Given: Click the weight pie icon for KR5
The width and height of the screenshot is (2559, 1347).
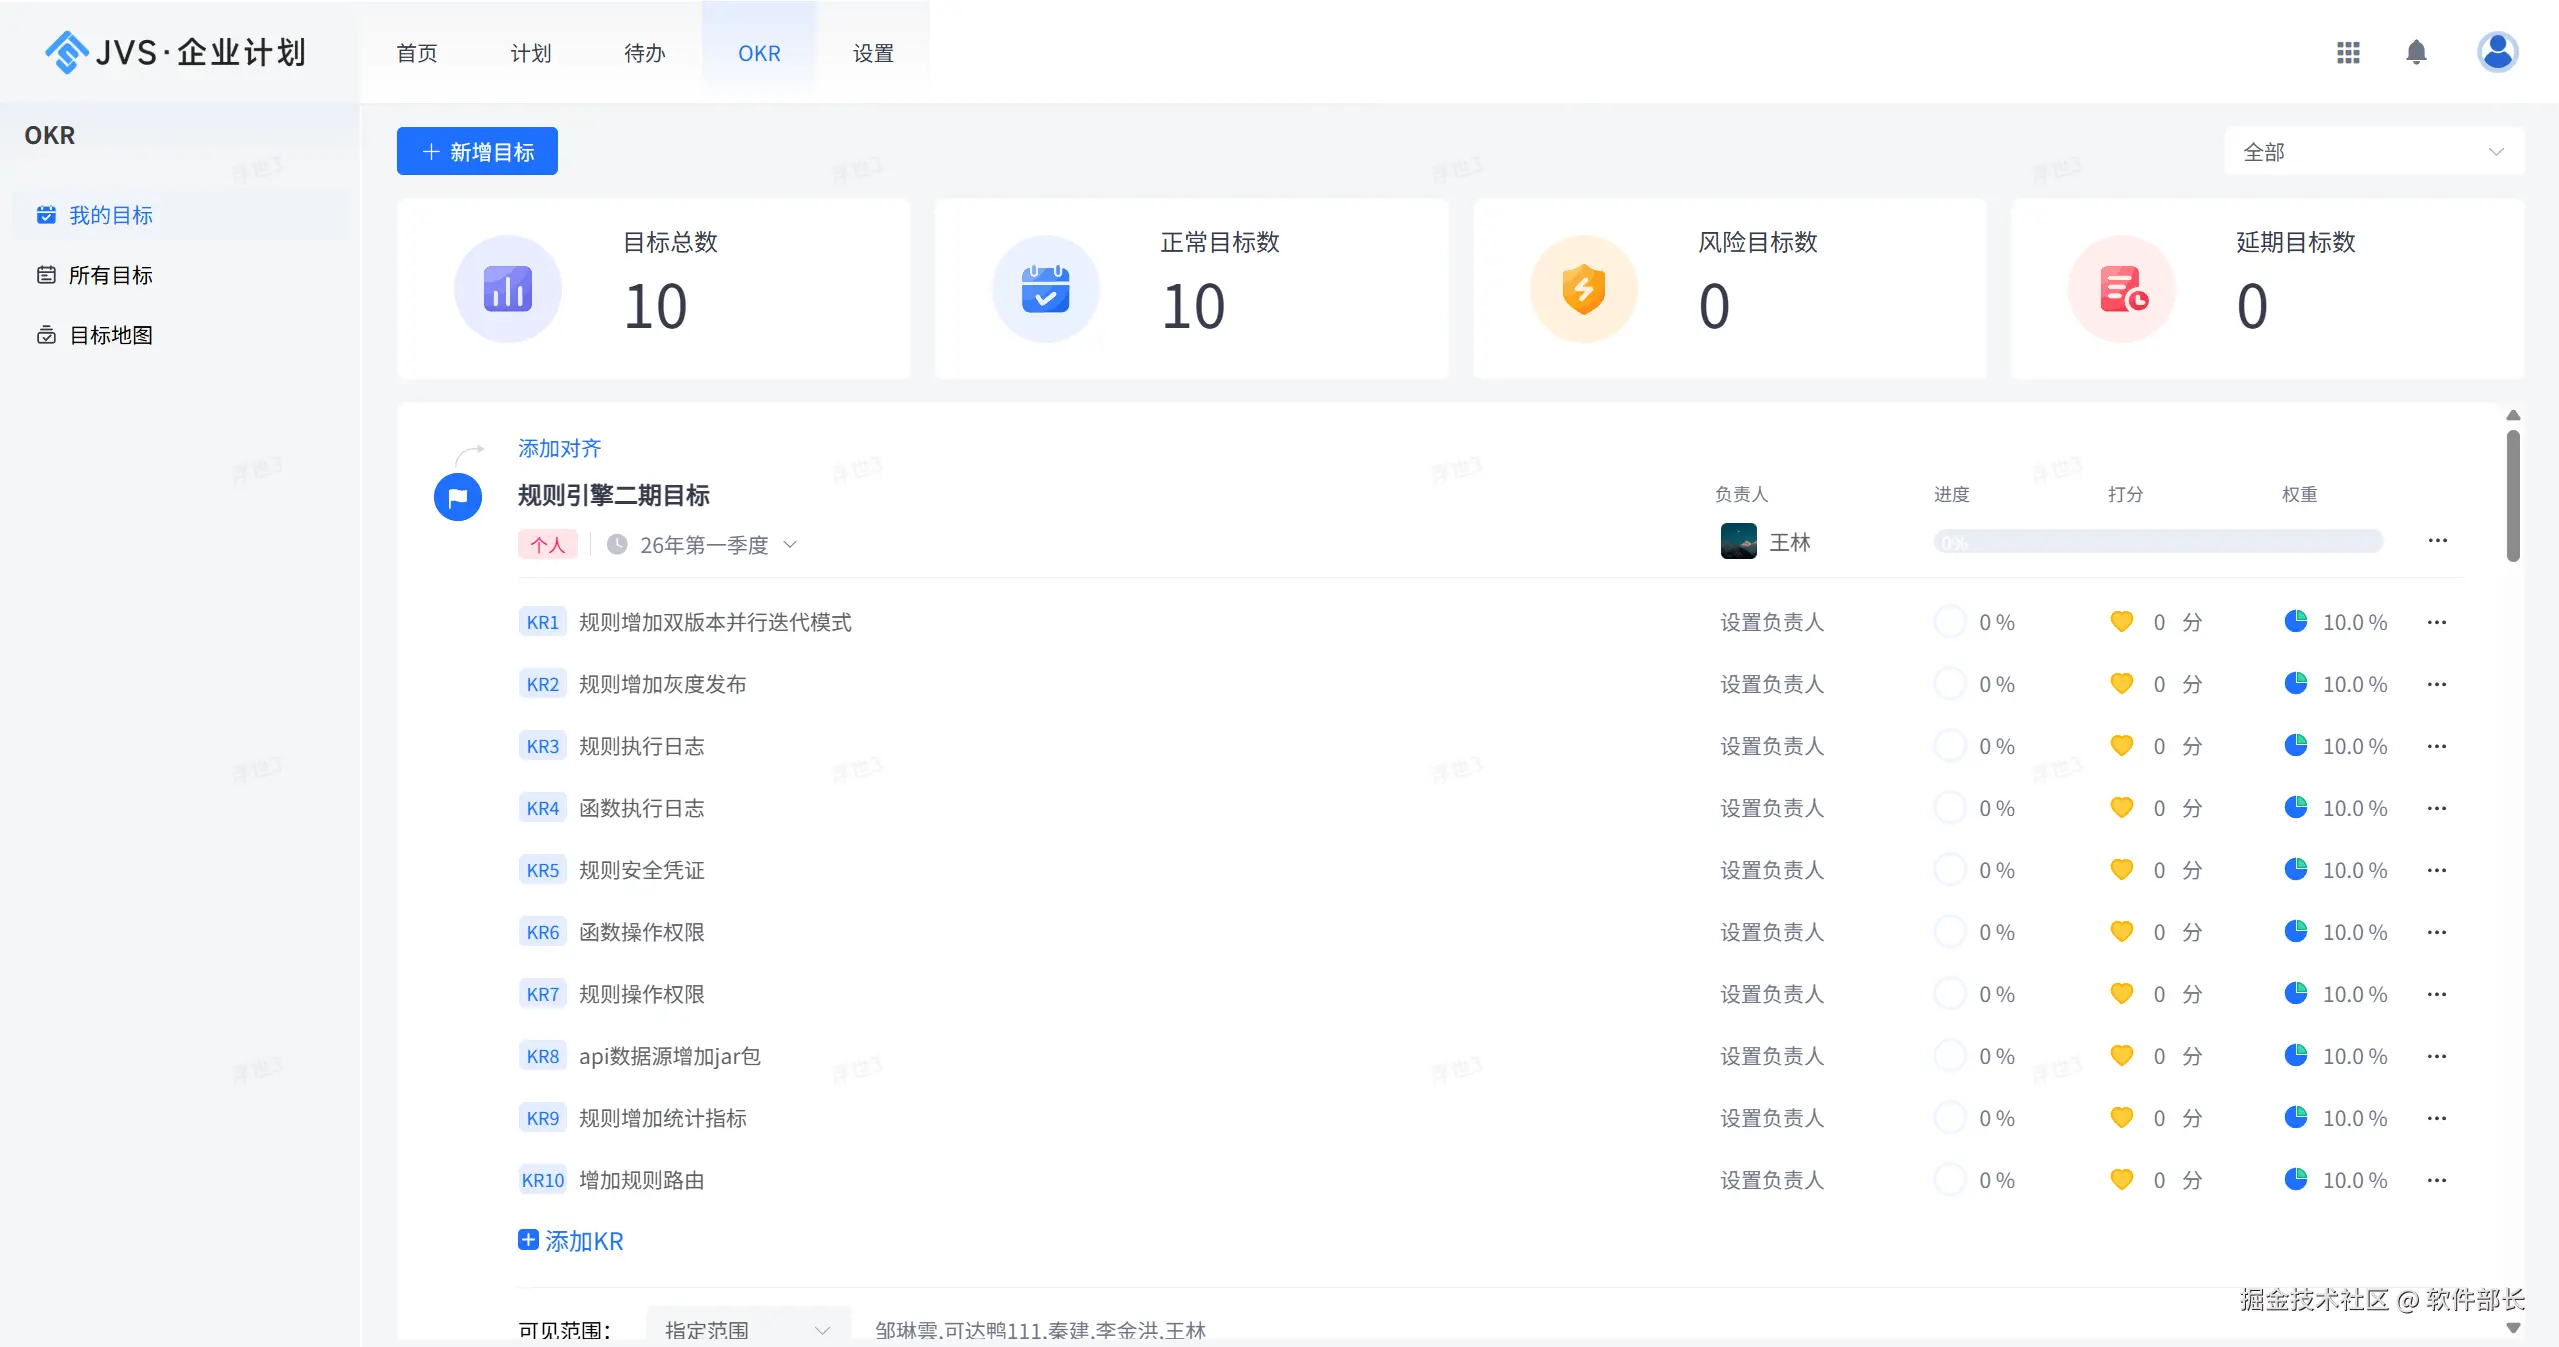Looking at the screenshot, I should [x=2296, y=870].
